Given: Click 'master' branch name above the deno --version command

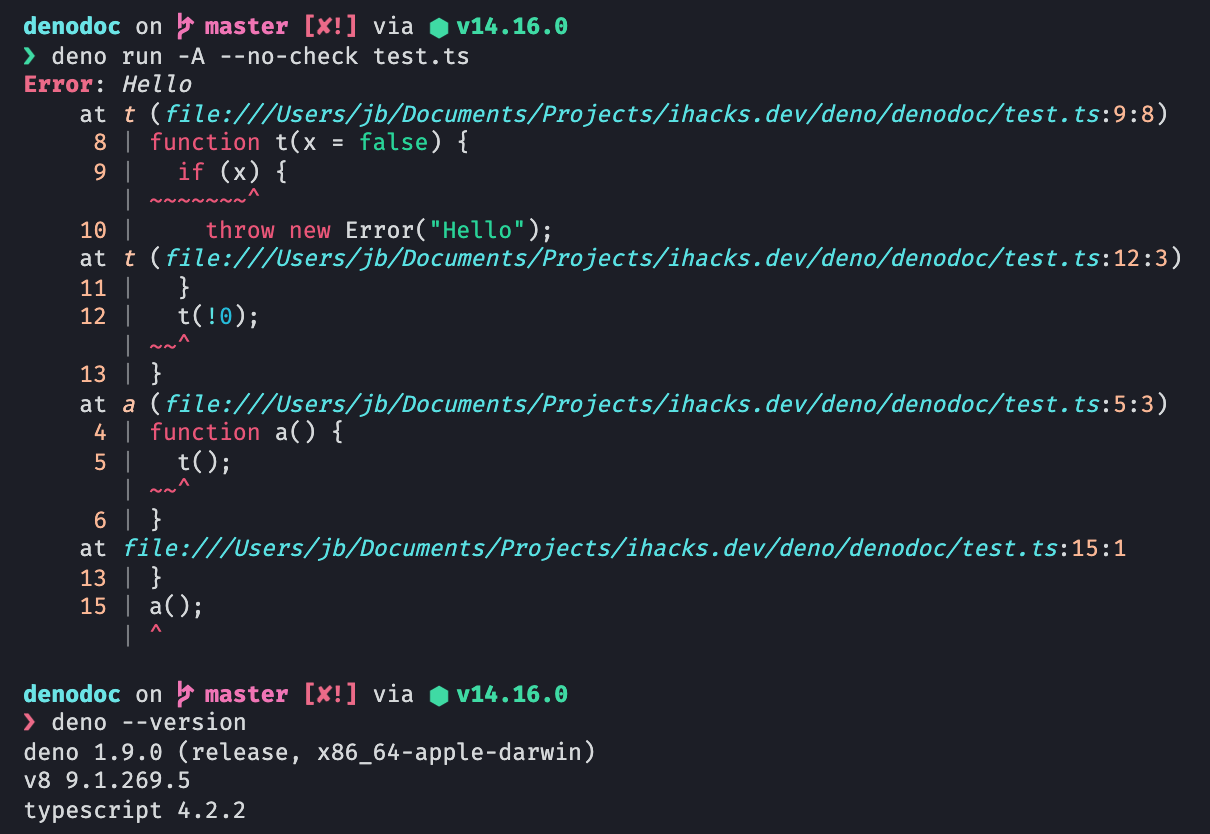Looking at the screenshot, I should coord(246,694).
